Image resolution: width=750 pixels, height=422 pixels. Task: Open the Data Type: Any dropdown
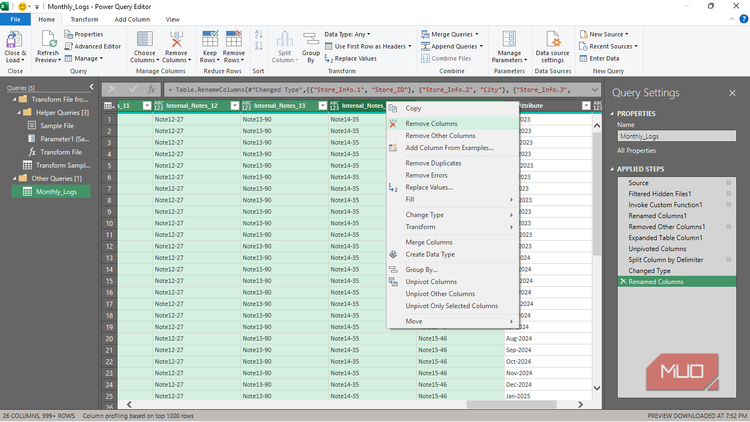[347, 34]
